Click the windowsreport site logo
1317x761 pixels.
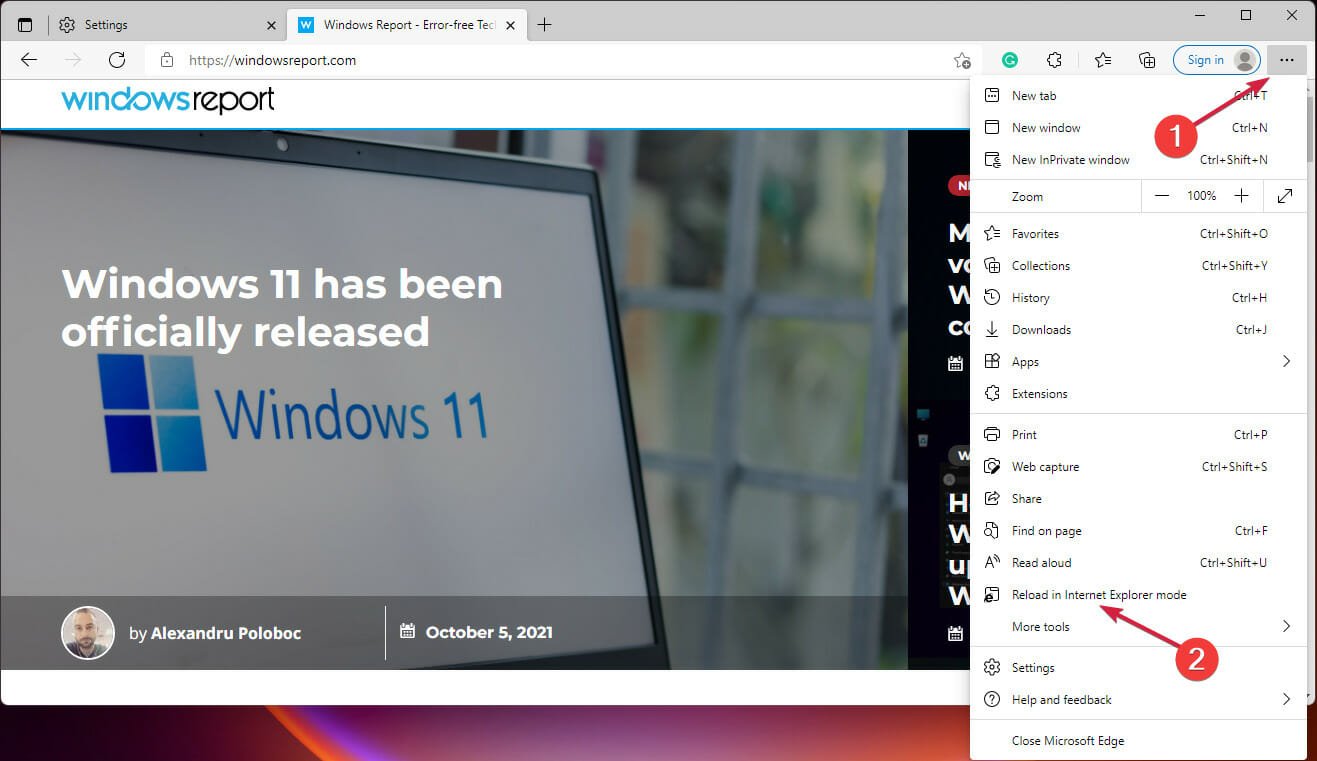(168, 100)
